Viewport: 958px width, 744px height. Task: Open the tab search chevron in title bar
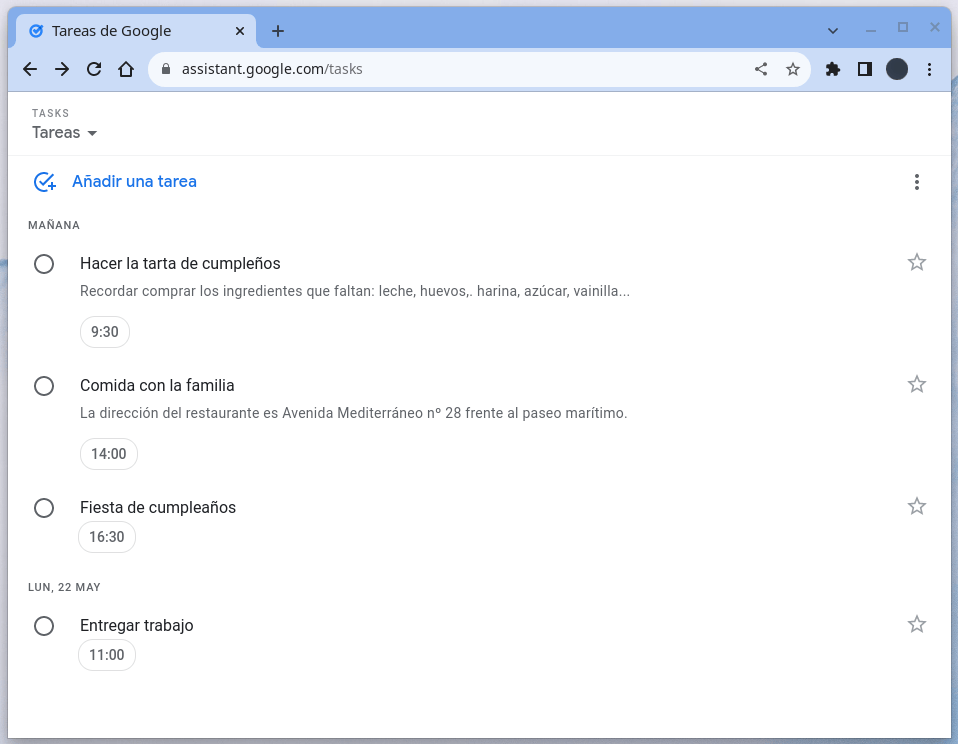coord(833,31)
